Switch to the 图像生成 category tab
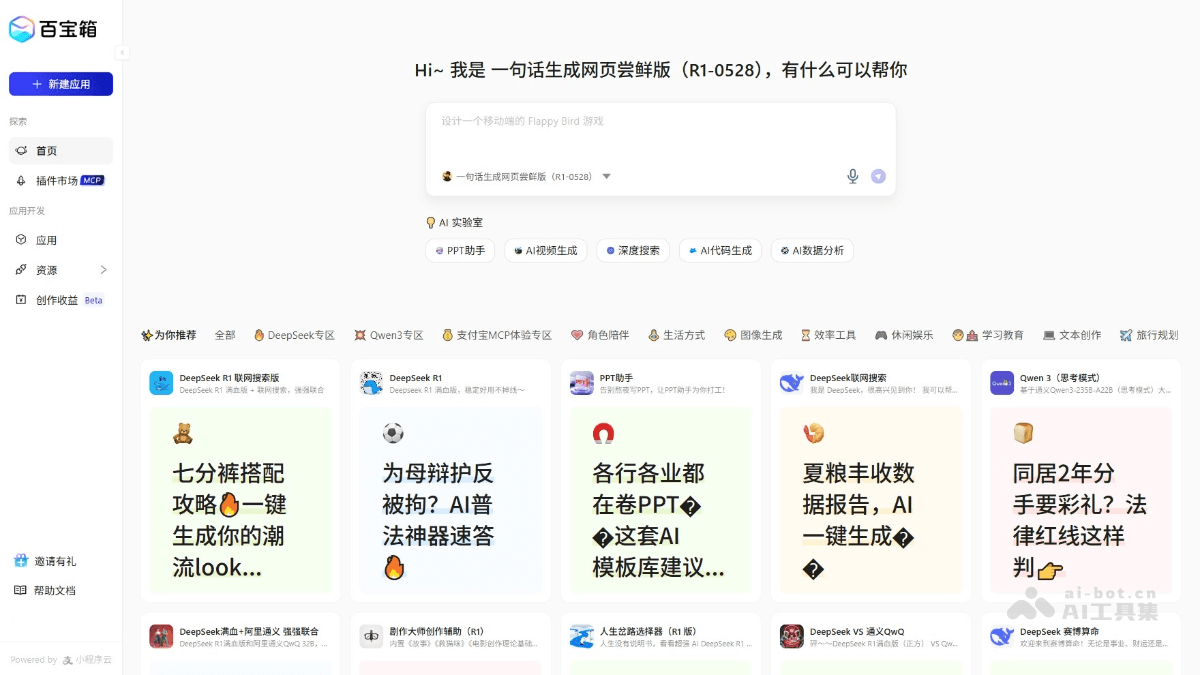 753,335
